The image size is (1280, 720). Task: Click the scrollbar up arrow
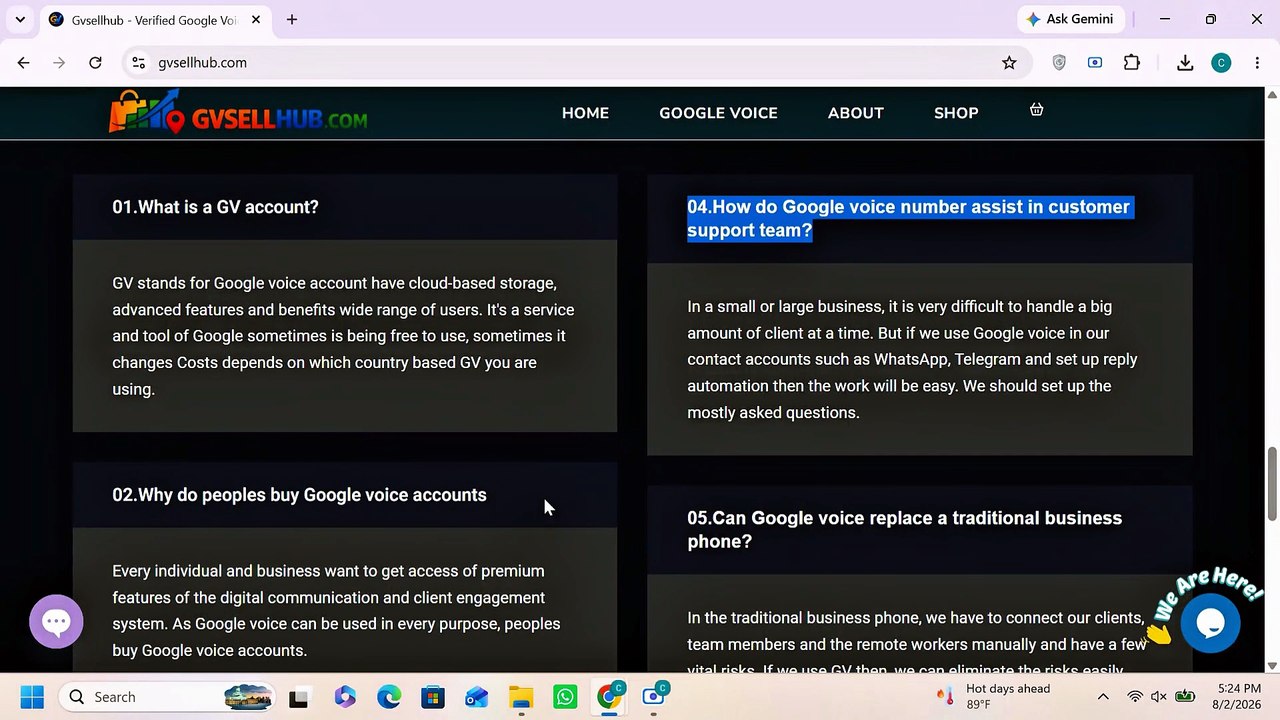(1272, 95)
